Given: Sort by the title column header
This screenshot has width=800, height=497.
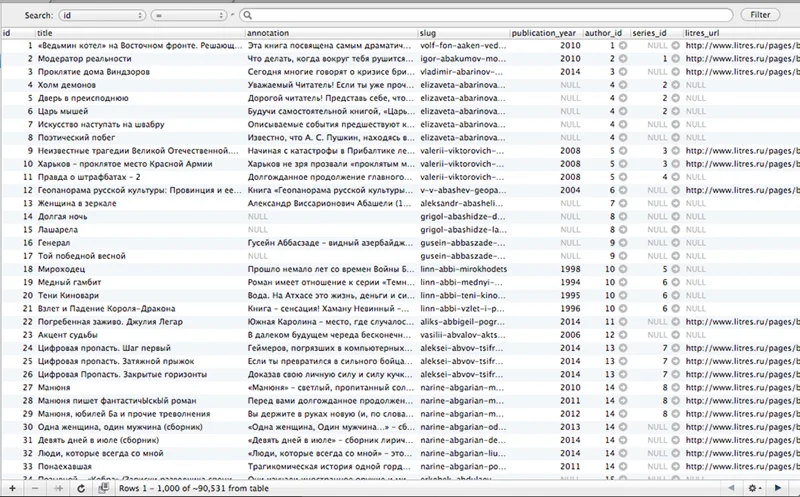Looking at the screenshot, I should (140, 33).
